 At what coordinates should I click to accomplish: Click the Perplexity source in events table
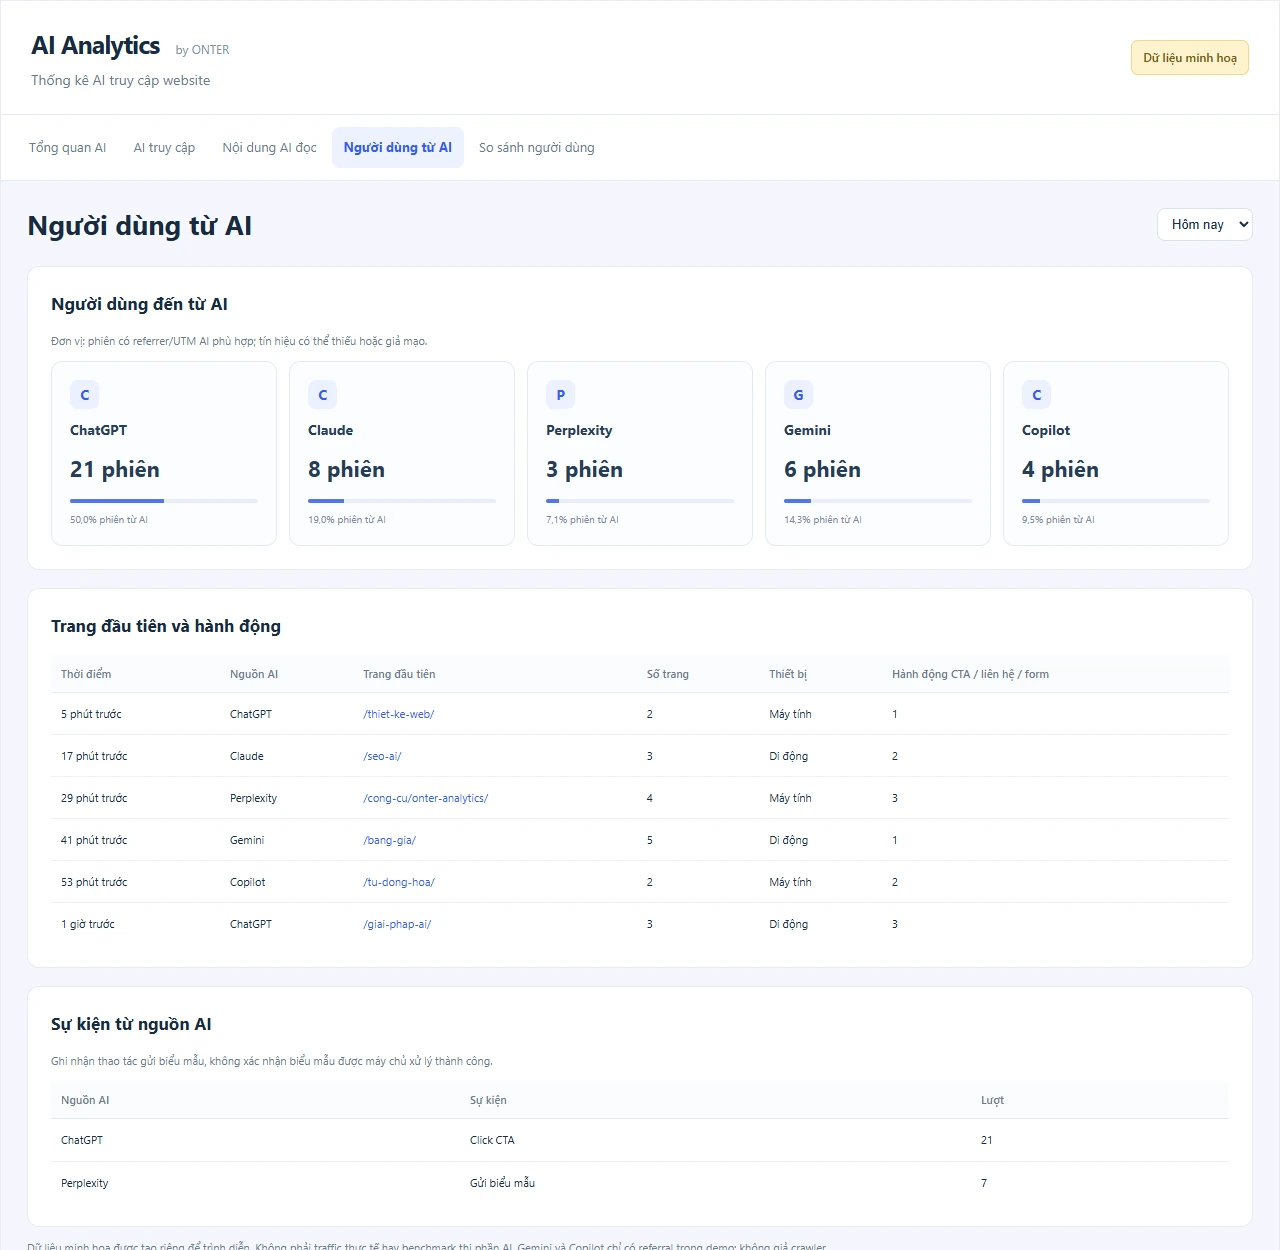[x=85, y=1183]
